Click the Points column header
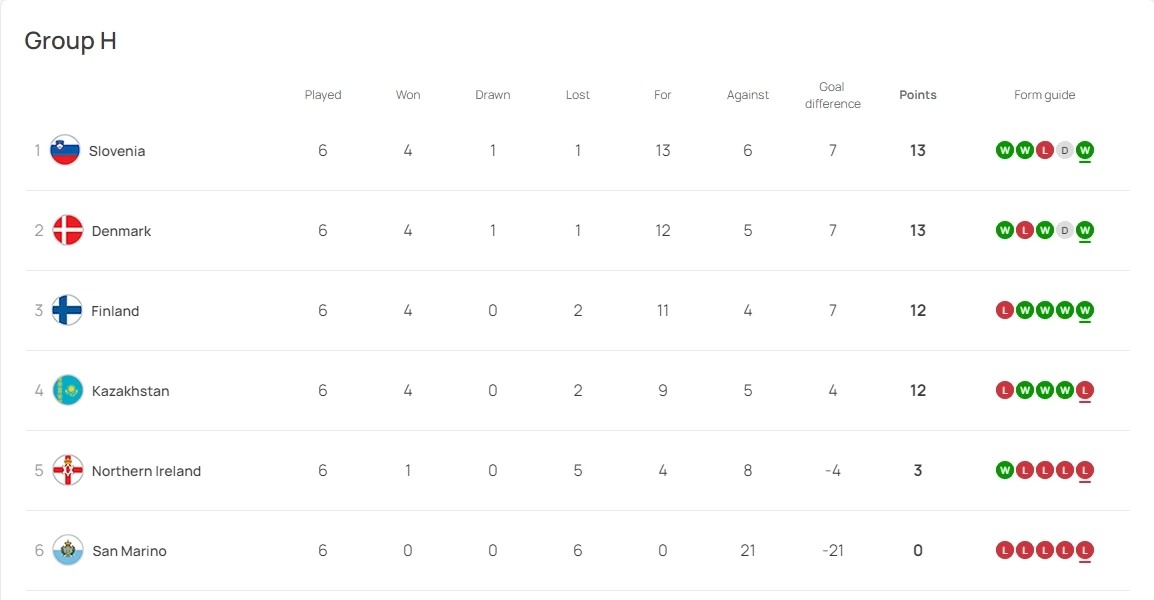This screenshot has height=600, width=1154. [x=917, y=95]
